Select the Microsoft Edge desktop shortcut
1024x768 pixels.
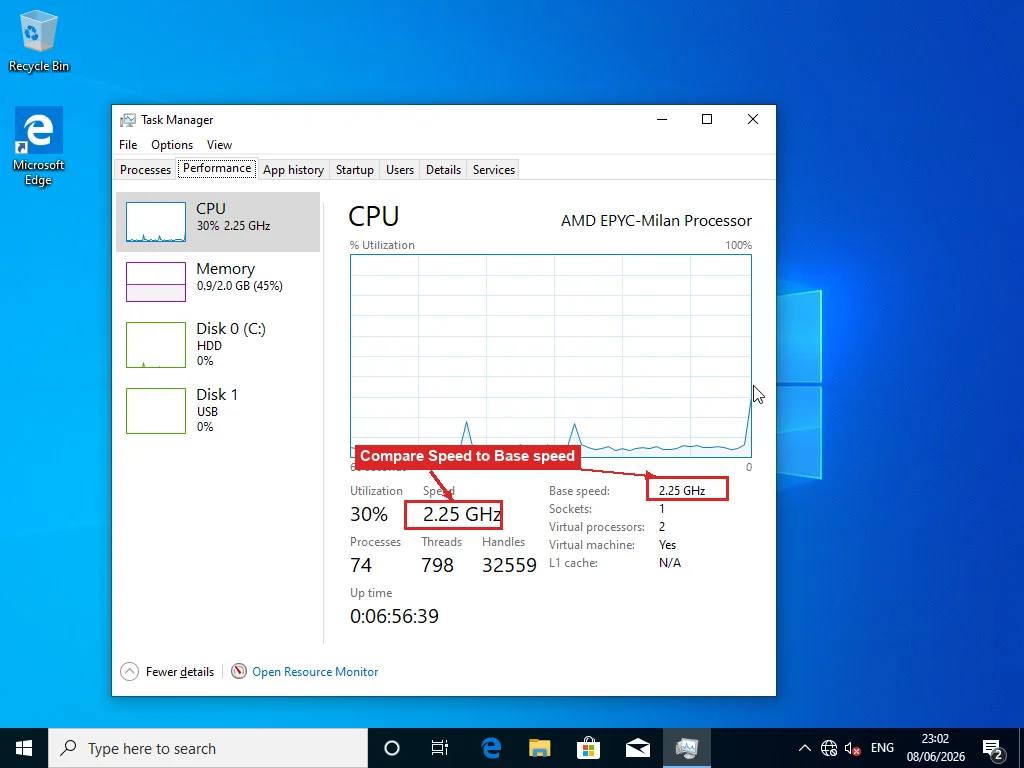[39, 146]
